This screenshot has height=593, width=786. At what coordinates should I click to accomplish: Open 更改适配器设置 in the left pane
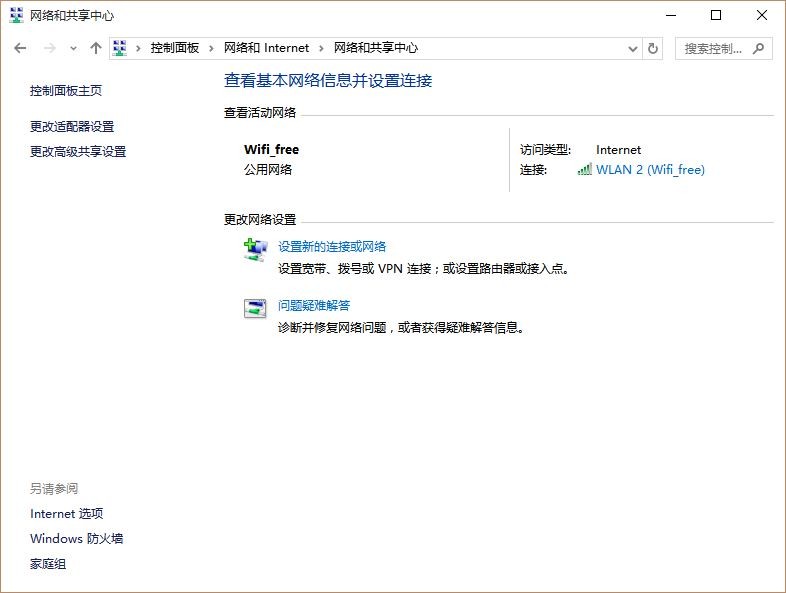tap(72, 126)
